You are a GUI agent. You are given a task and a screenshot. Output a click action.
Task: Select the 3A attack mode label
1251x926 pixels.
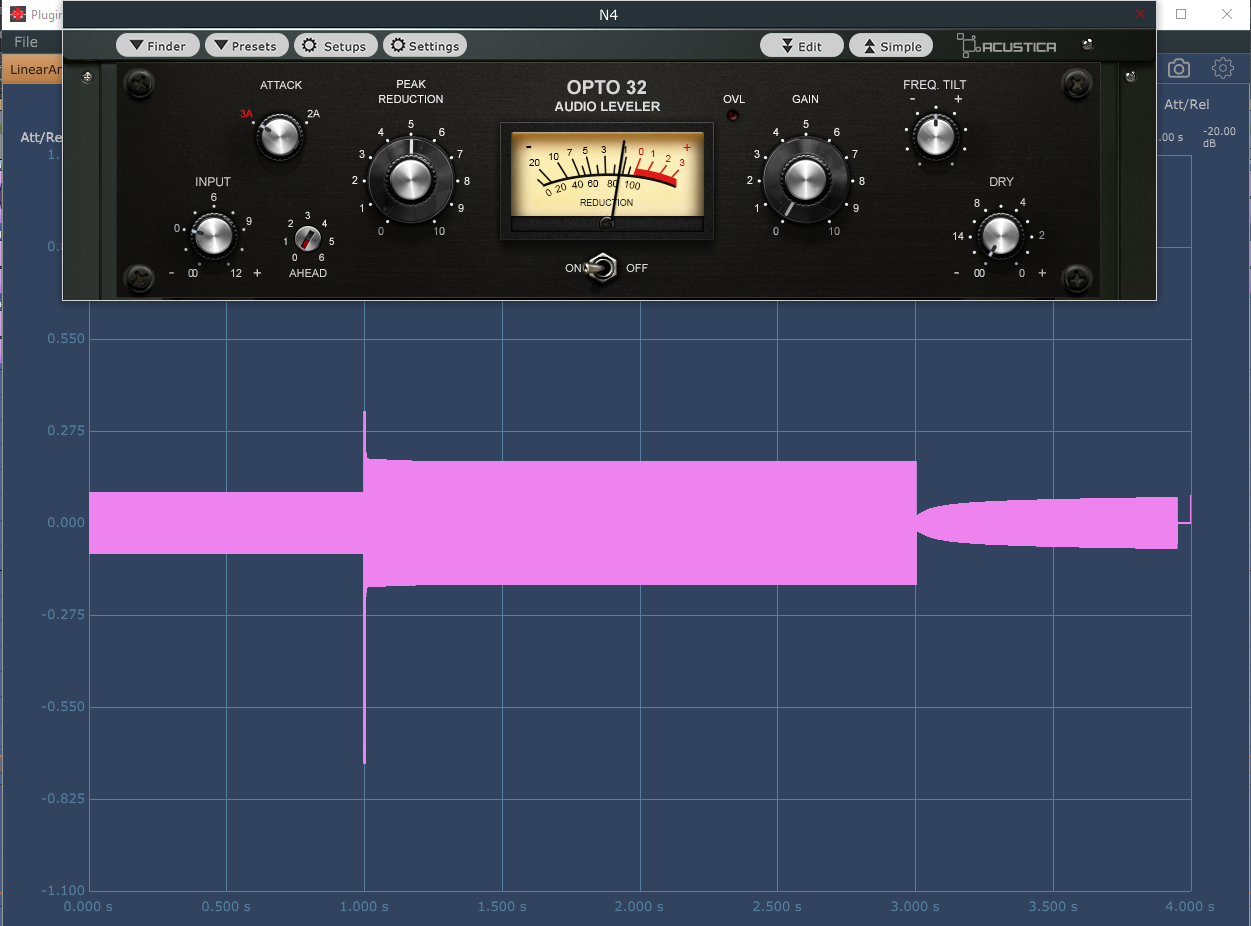tap(246, 114)
